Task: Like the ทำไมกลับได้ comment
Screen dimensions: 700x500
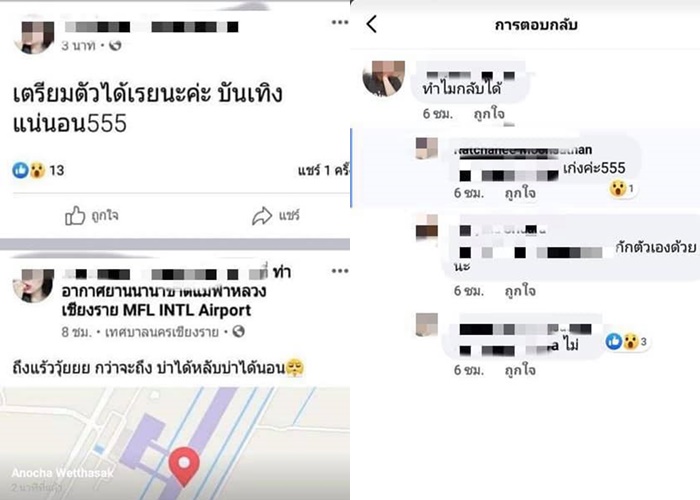Action: (x=489, y=114)
